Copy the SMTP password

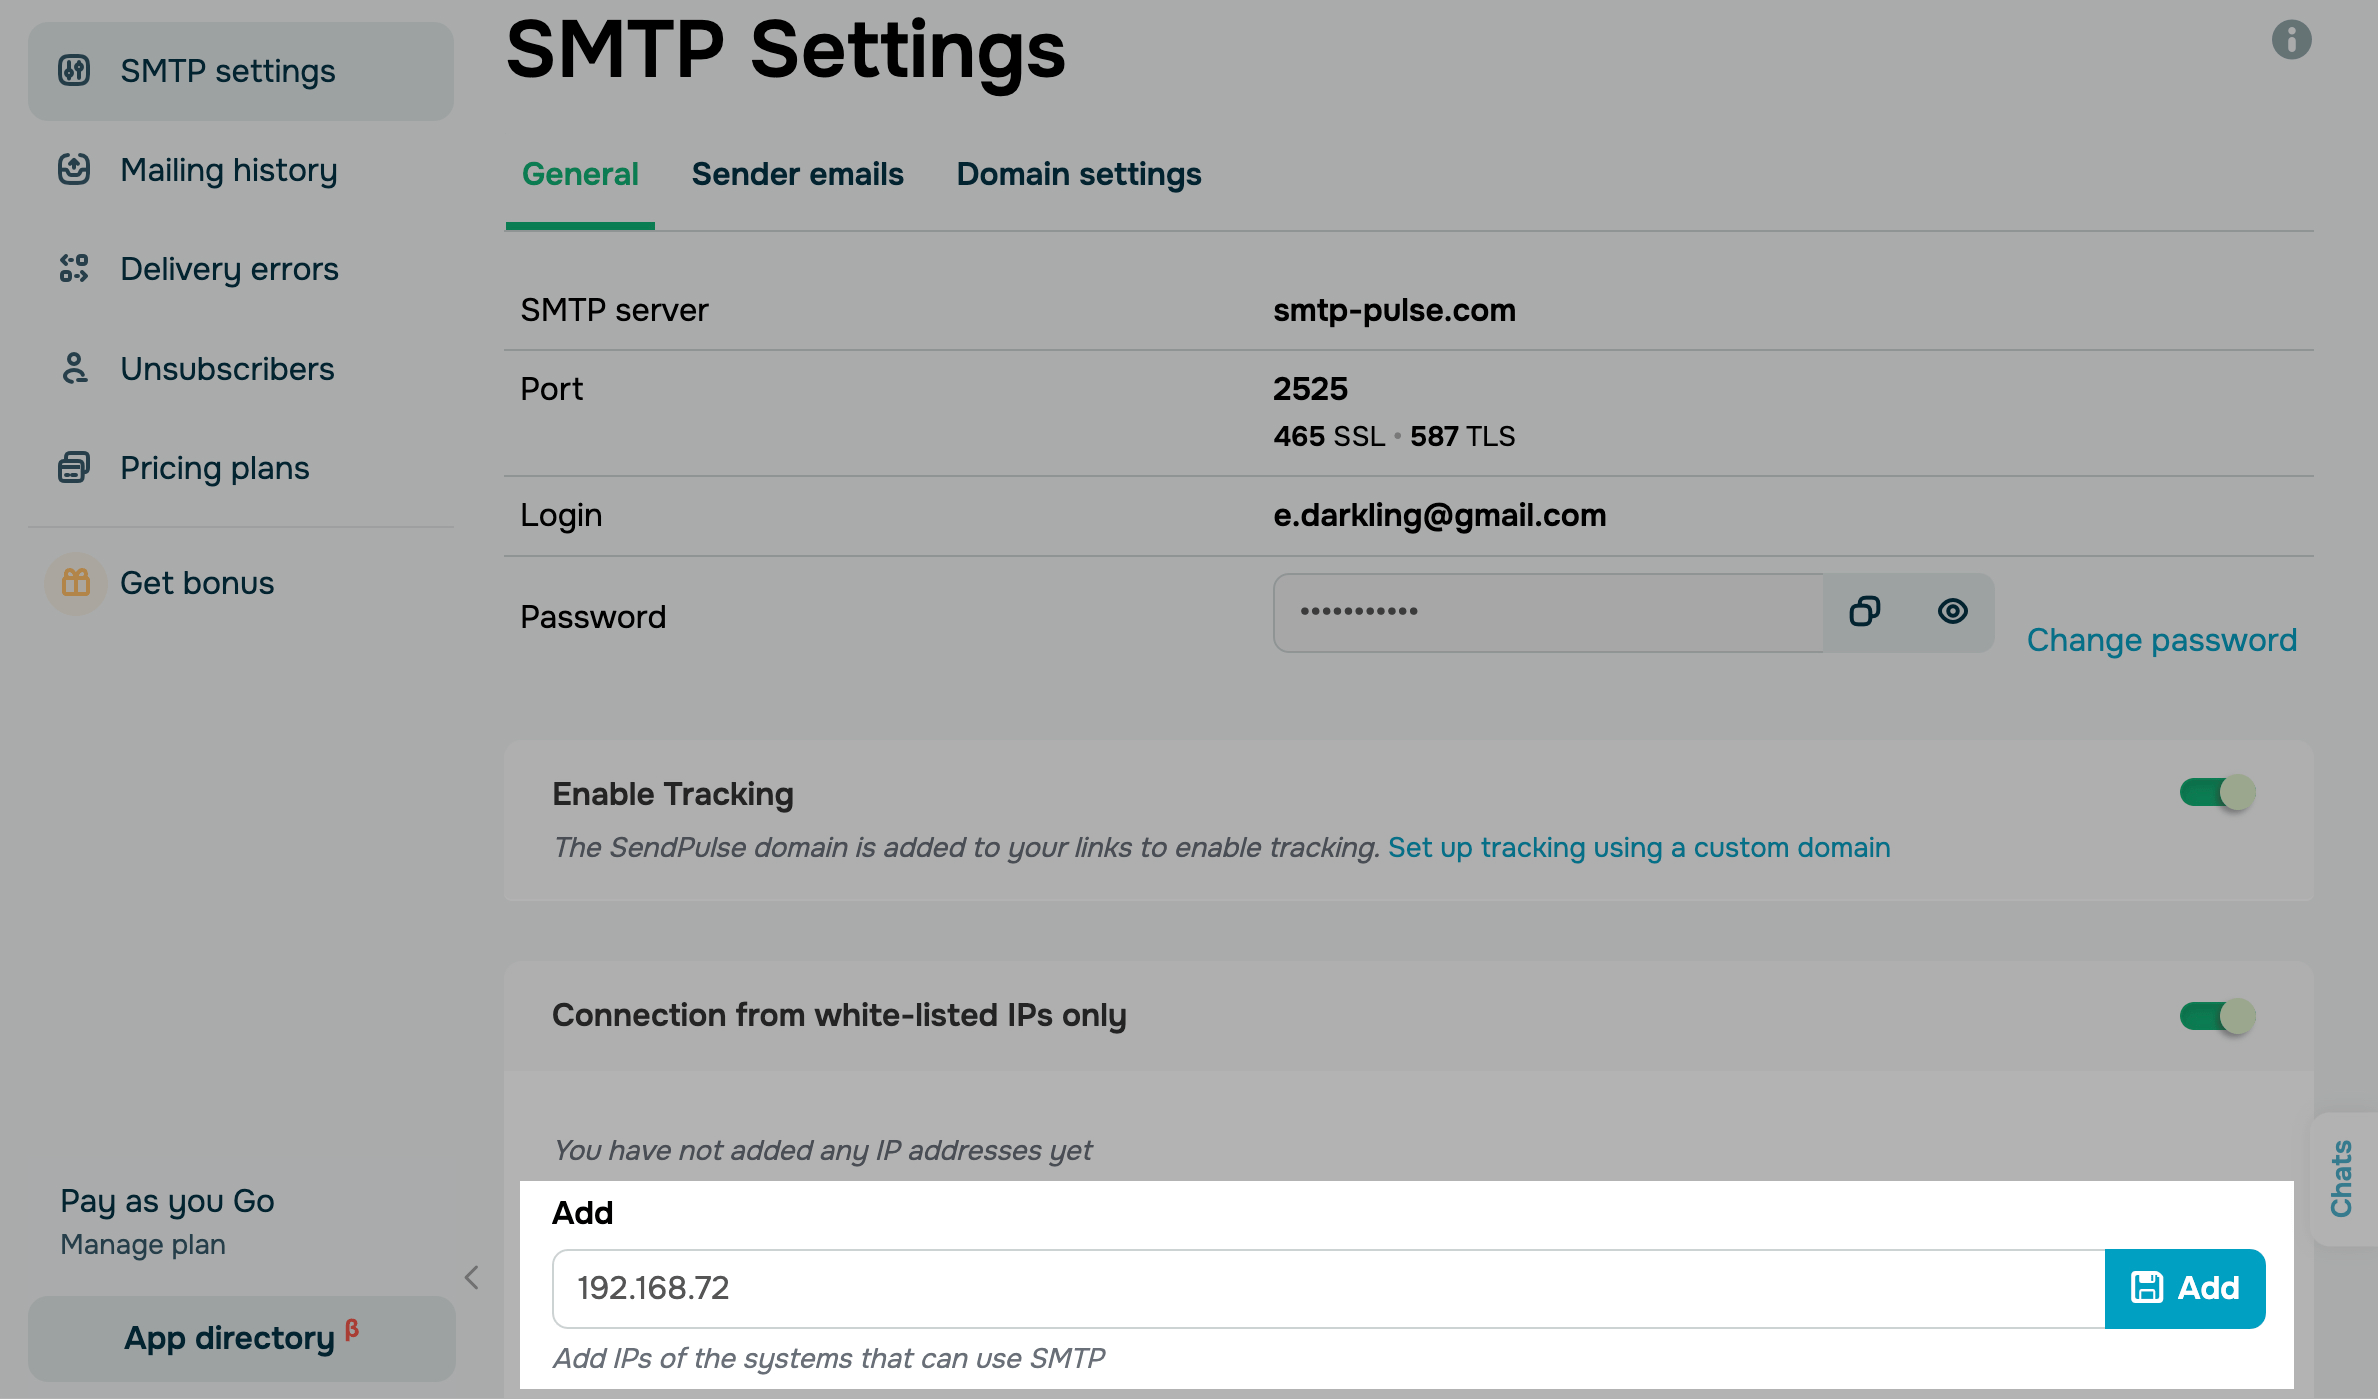[1865, 611]
